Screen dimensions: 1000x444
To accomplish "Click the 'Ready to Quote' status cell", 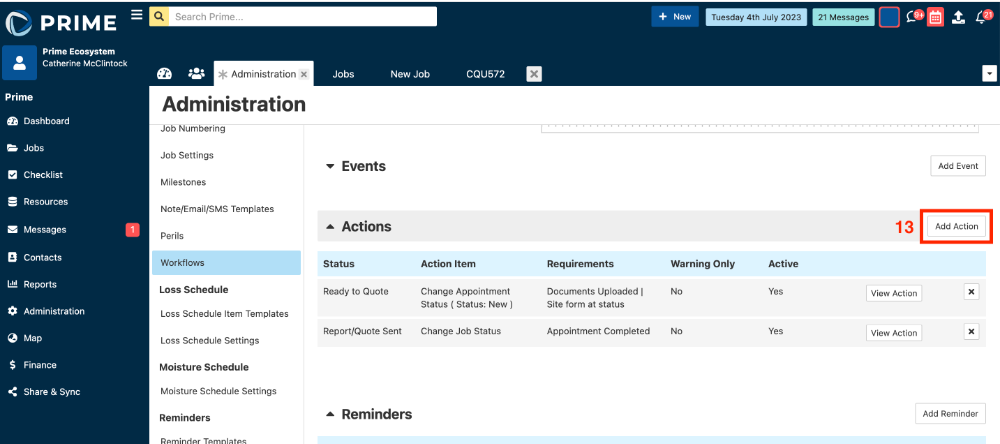I will [x=355, y=292].
